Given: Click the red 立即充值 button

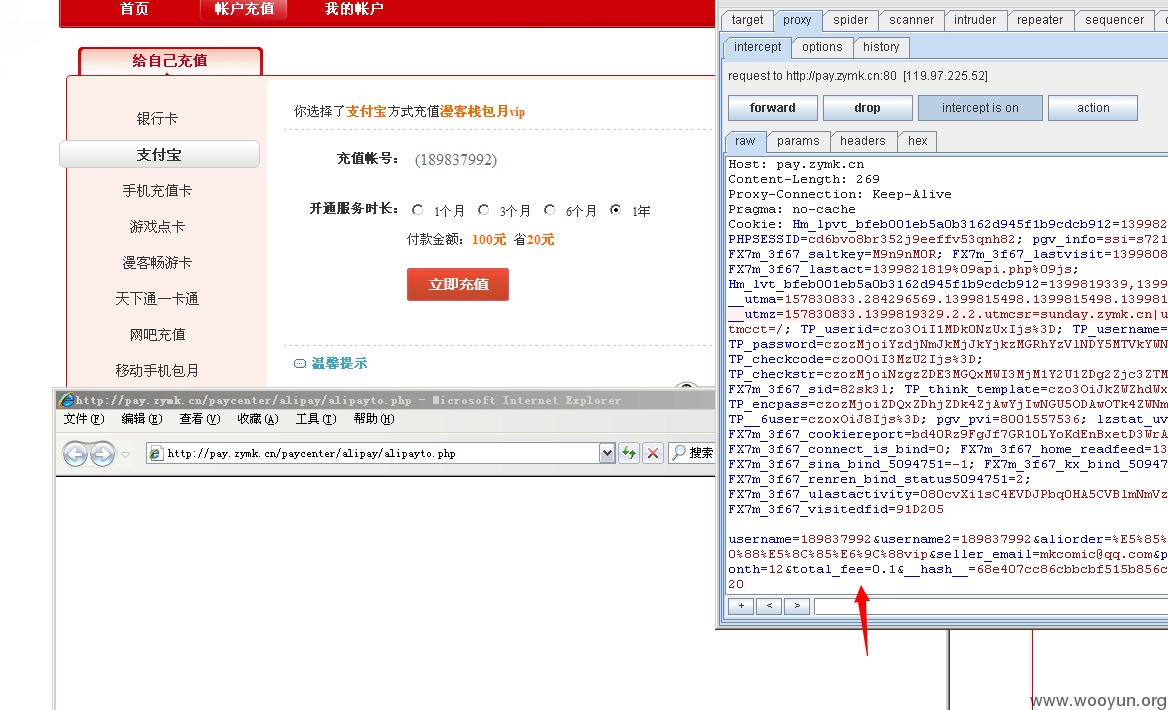Looking at the screenshot, I should click(458, 285).
